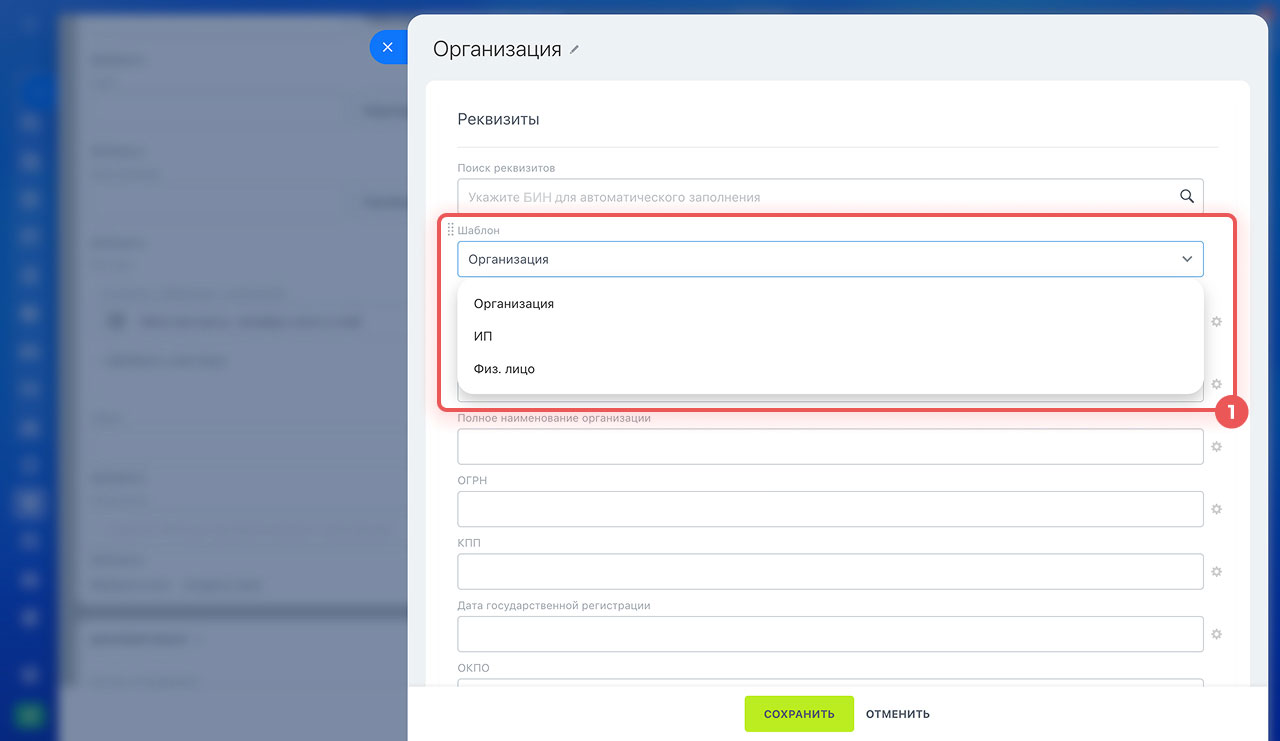Open the gear settings beside the ОГРН field
This screenshot has height=741, width=1280.
point(1217,509)
